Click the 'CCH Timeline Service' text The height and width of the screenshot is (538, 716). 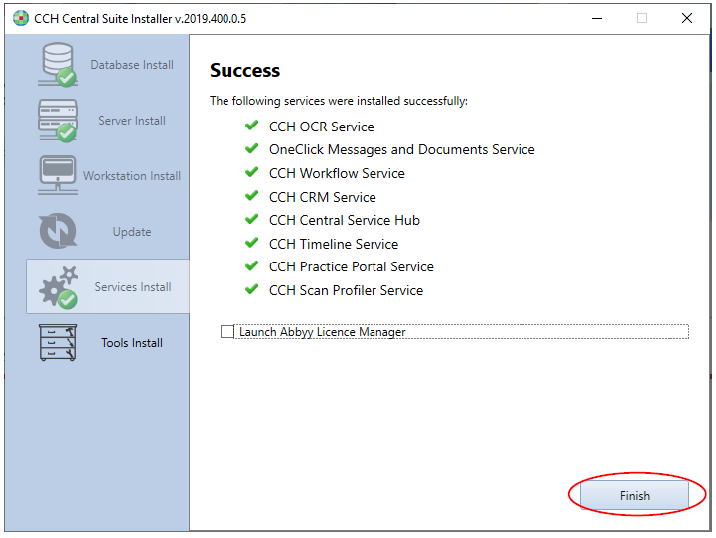(333, 244)
